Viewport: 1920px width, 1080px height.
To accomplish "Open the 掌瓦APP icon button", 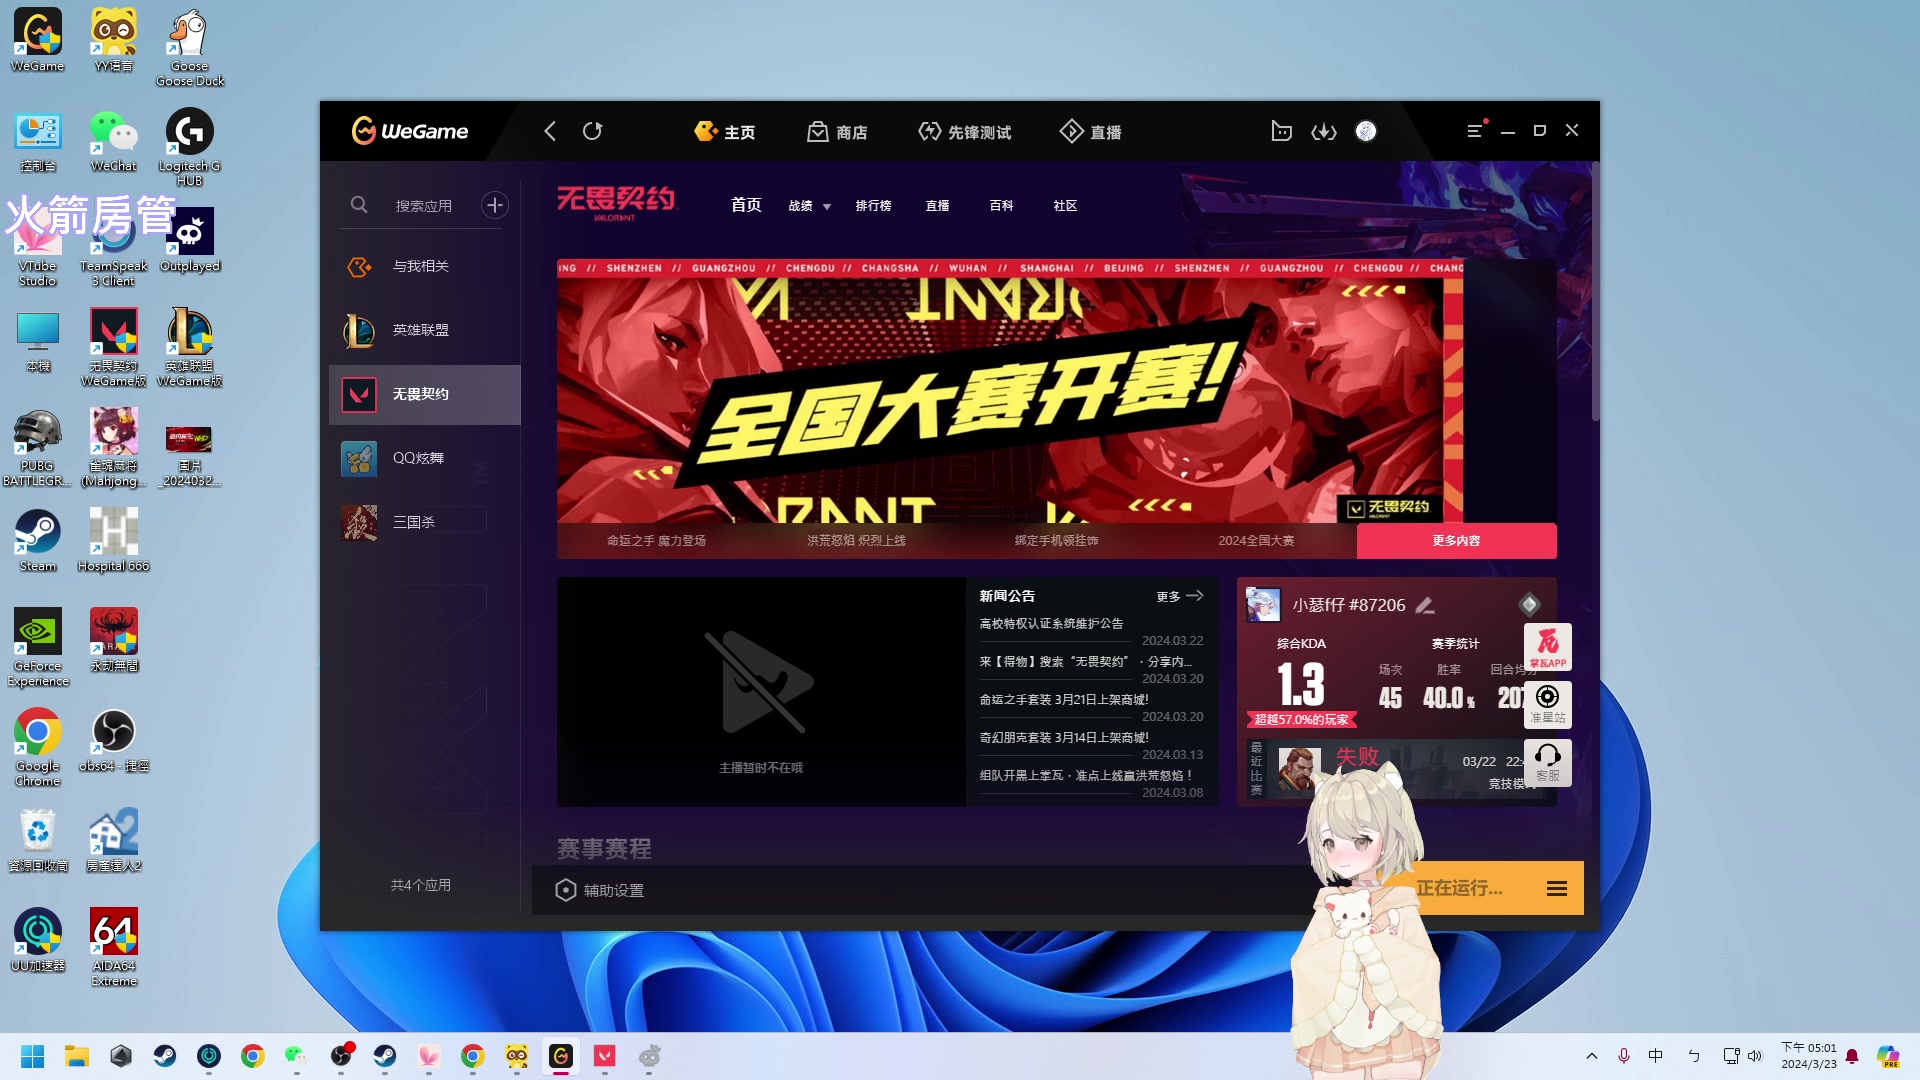I will (x=1548, y=647).
